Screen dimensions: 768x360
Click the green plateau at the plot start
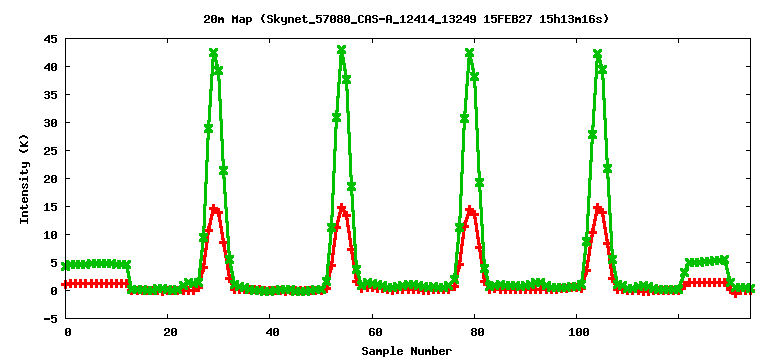pos(96,264)
